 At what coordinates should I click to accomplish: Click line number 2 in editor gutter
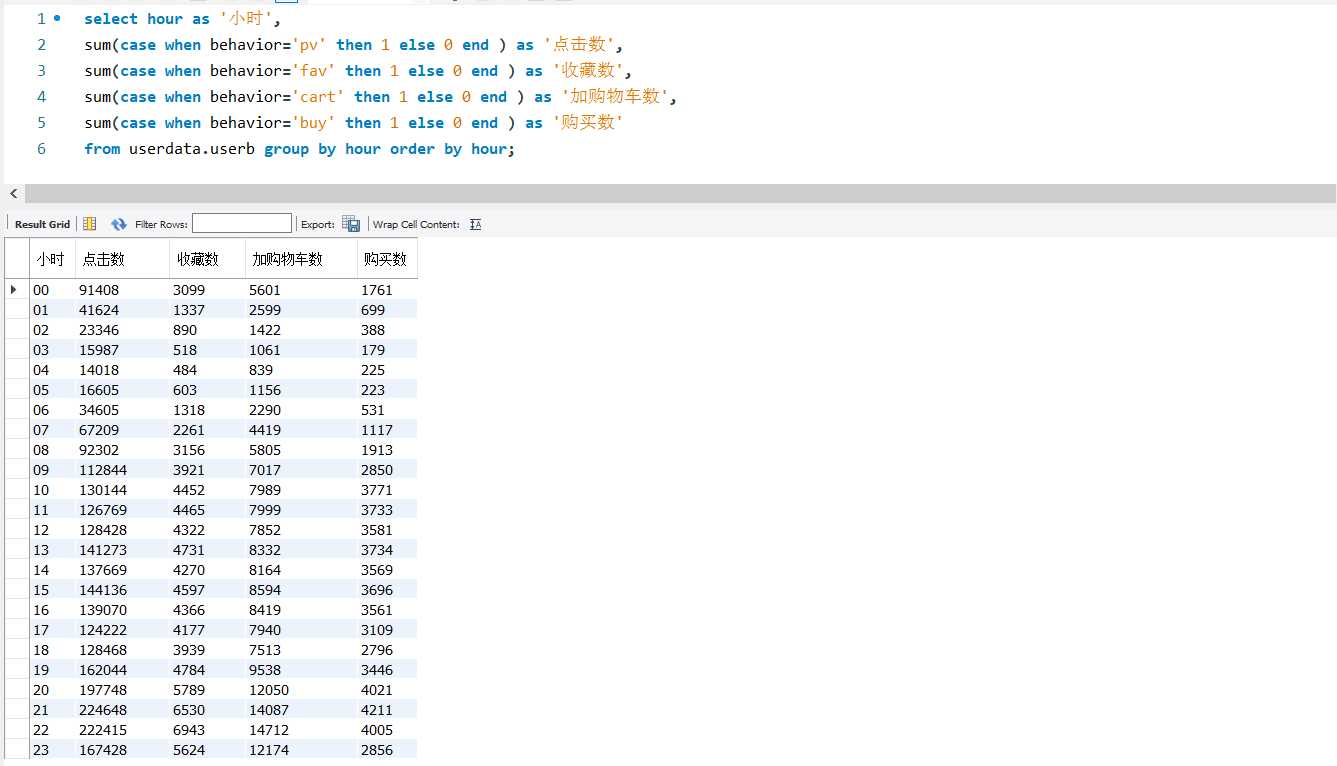[x=41, y=45]
